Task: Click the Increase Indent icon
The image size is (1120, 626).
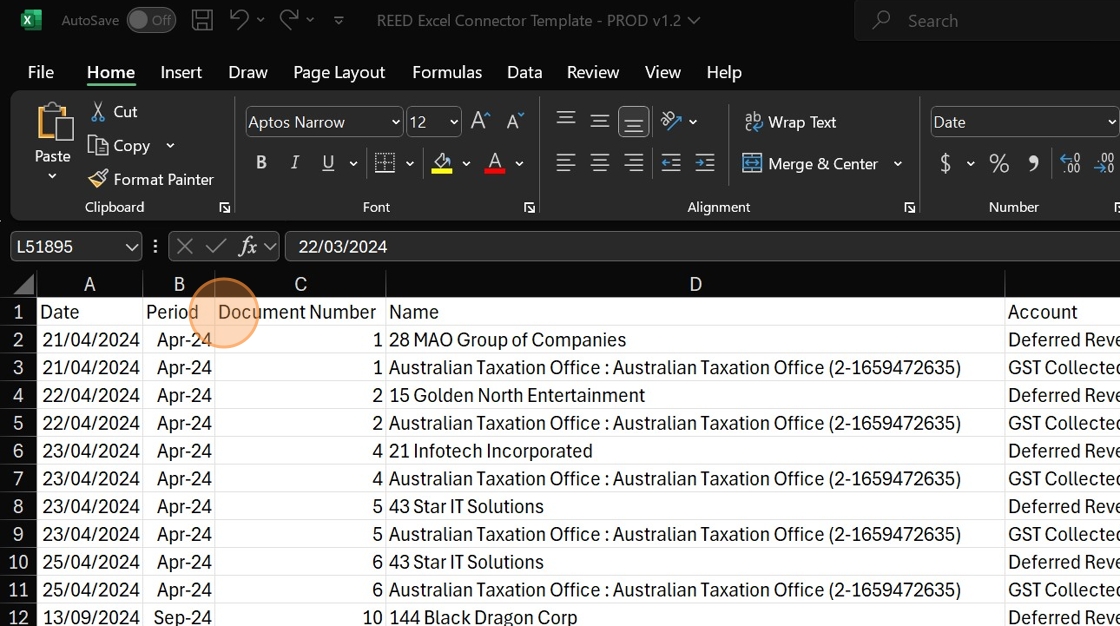Action: tap(705, 163)
